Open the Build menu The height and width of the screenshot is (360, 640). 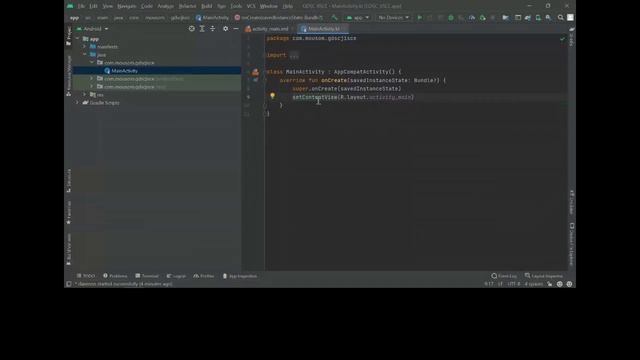point(207,6)
